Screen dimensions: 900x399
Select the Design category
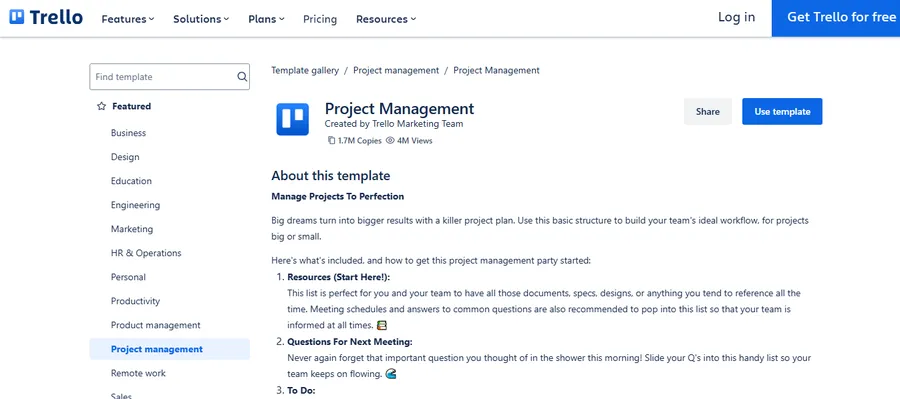click(125, 157)
